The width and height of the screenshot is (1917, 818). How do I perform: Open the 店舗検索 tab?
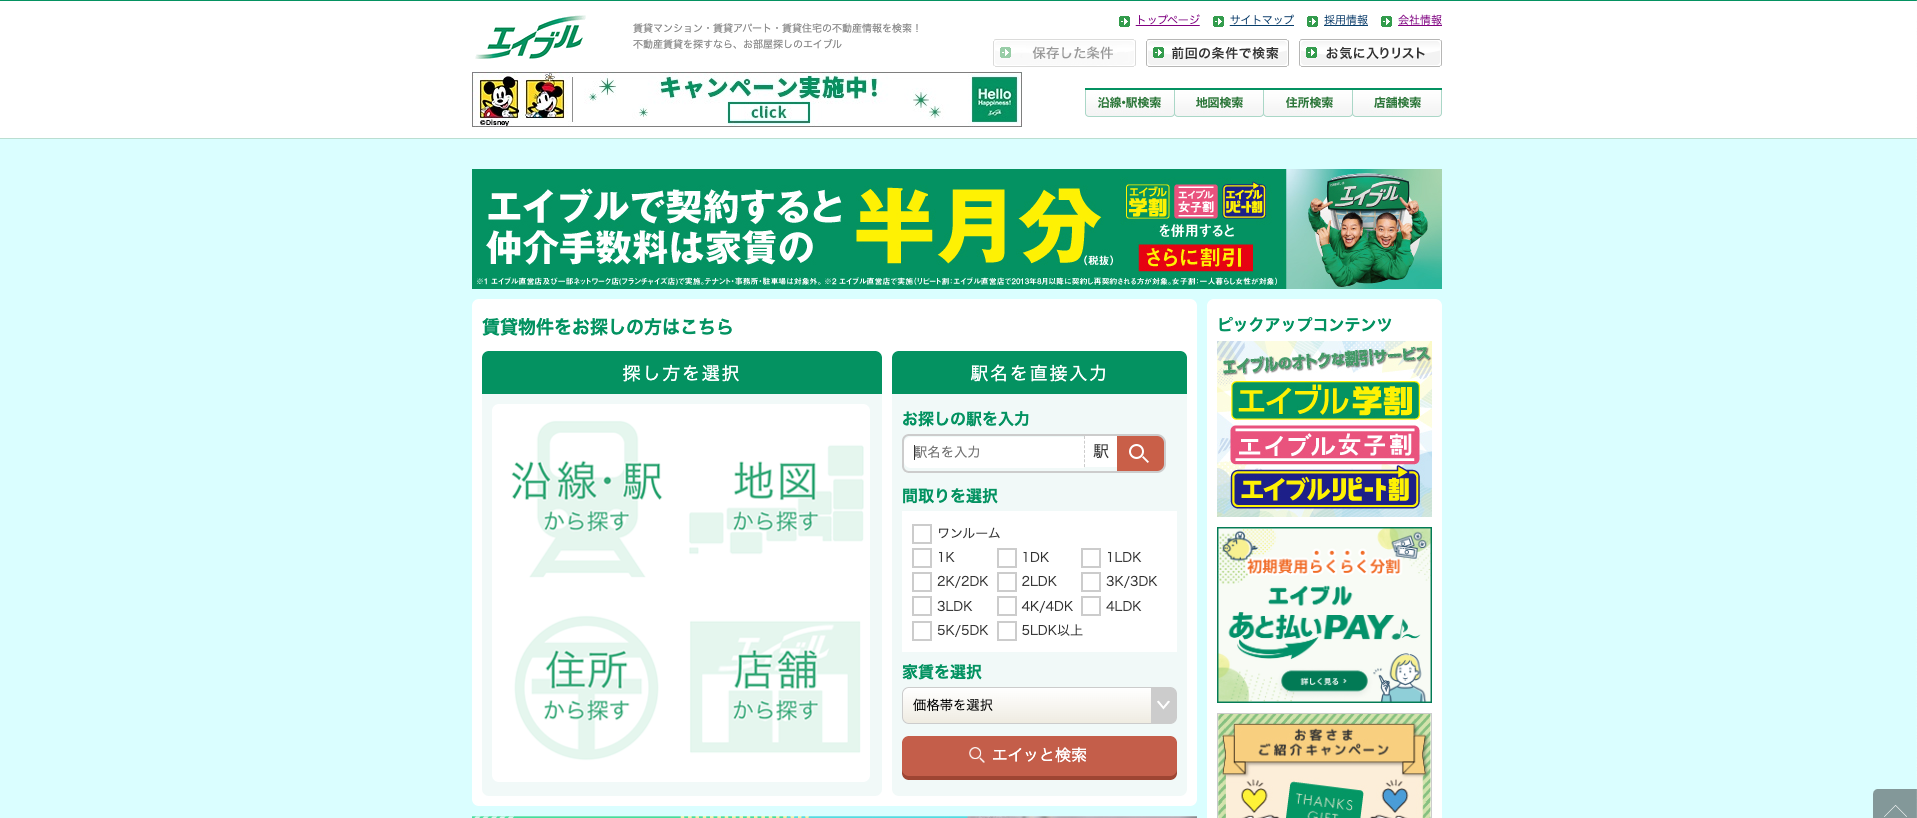pyautogui.click(x=1397, y=103)
